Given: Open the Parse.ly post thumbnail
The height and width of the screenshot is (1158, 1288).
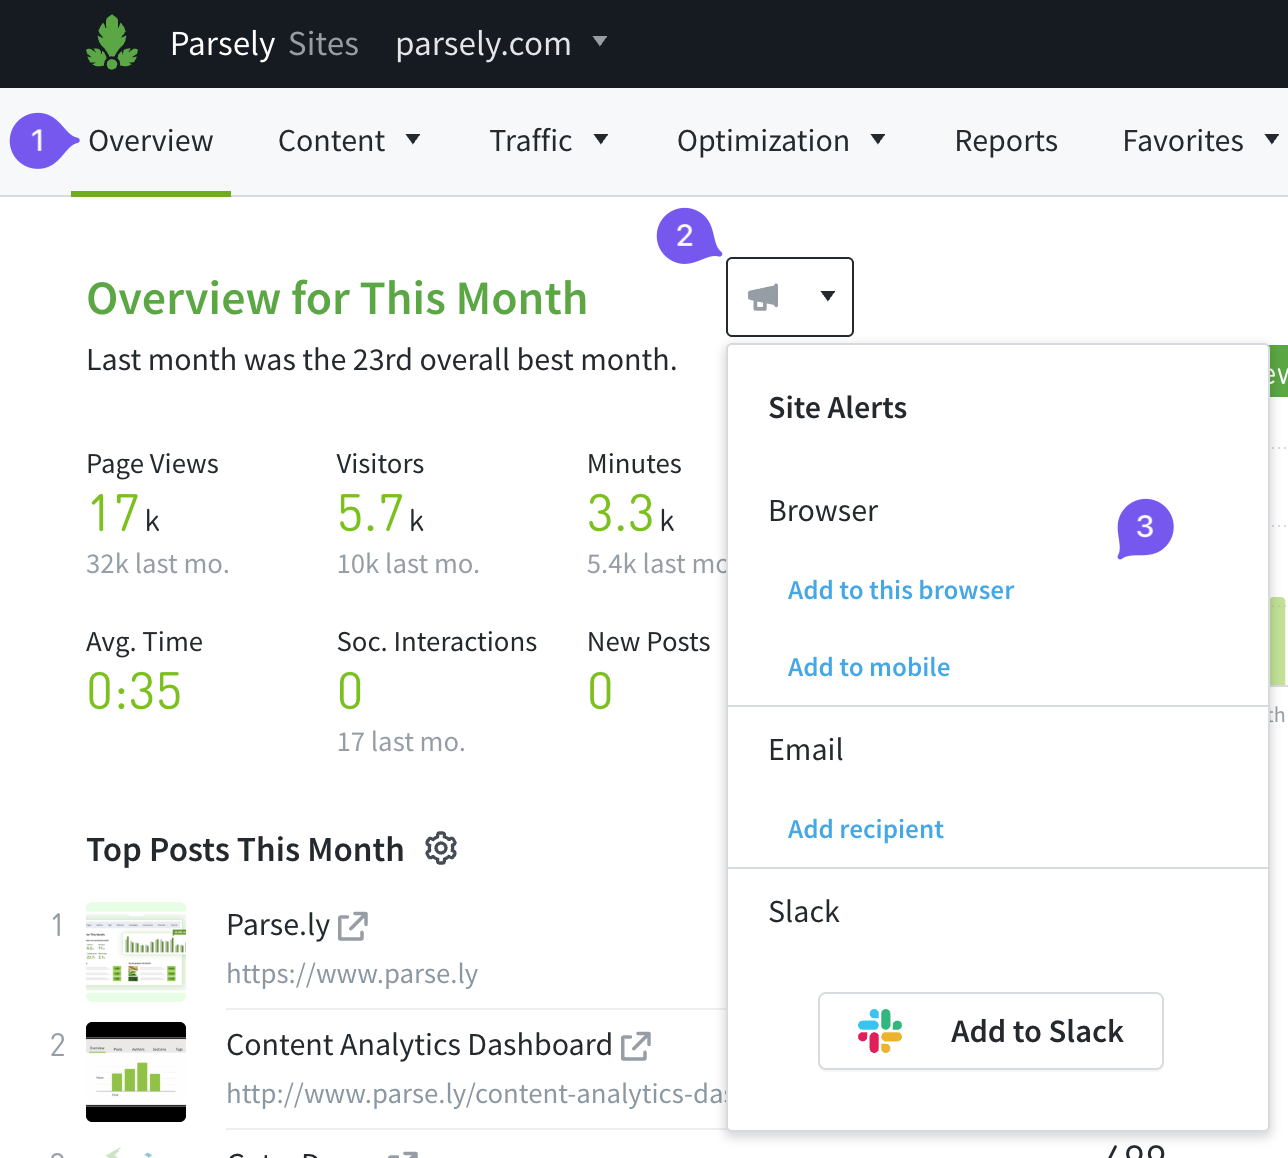Looking at the screenshot, I should tap(136, 952).
